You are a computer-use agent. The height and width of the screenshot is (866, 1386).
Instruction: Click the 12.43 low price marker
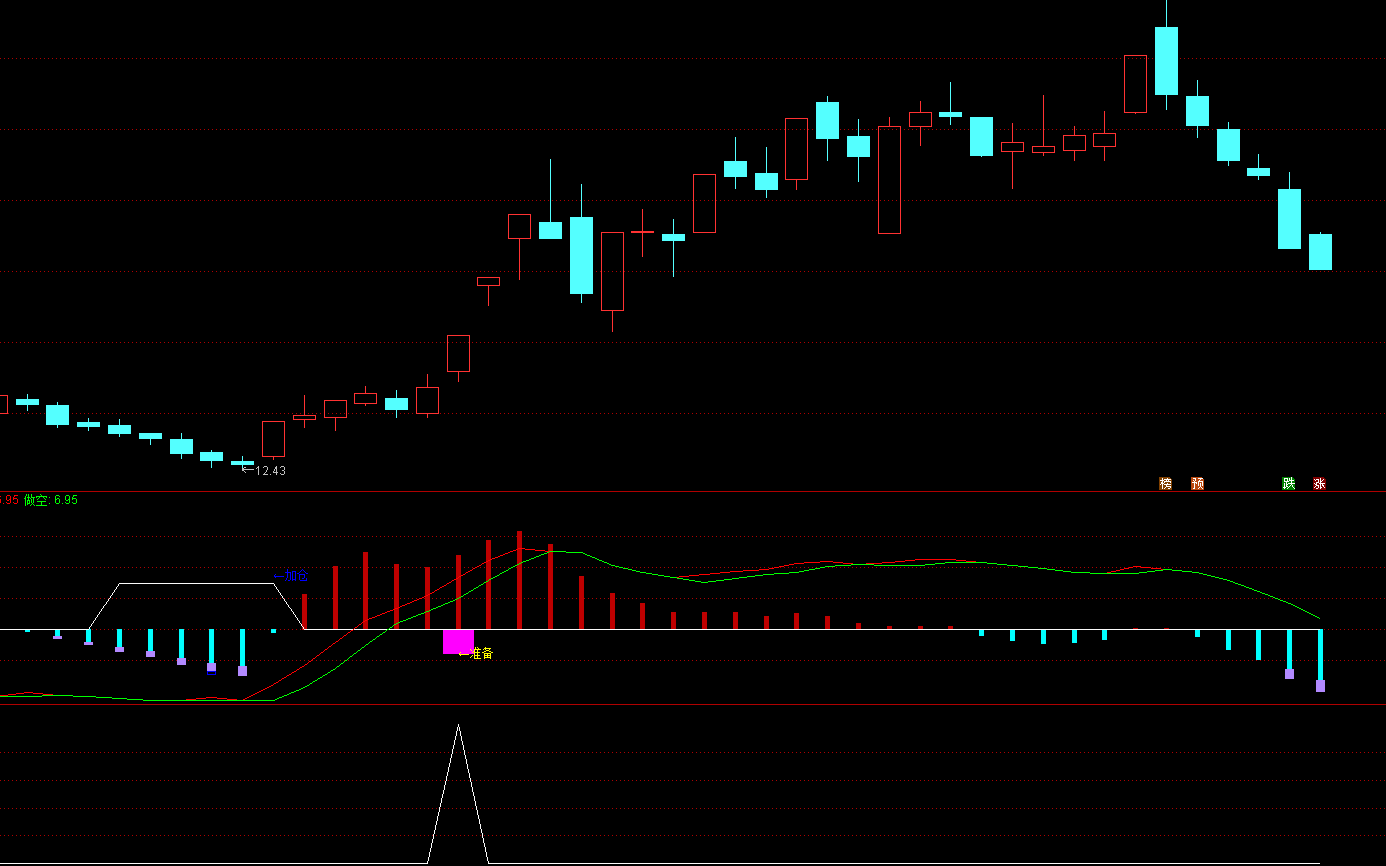point(270,470)
